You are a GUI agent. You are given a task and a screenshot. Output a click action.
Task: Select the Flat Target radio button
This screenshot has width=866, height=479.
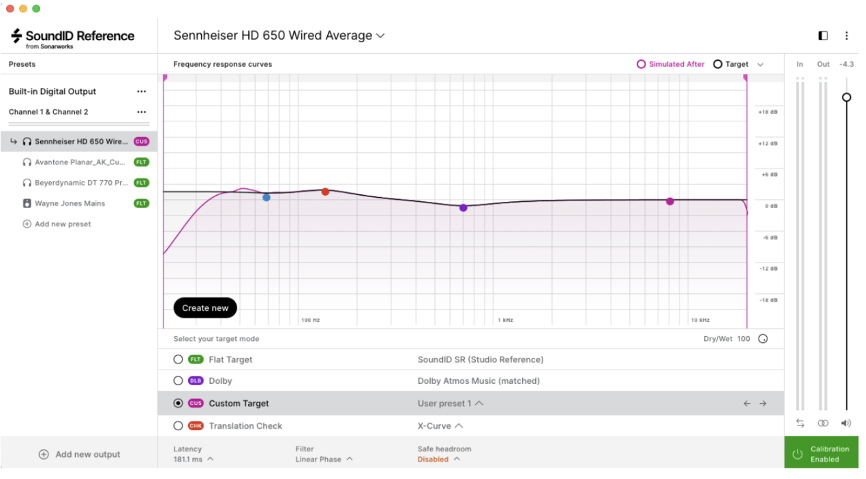[x=178, y=359]
